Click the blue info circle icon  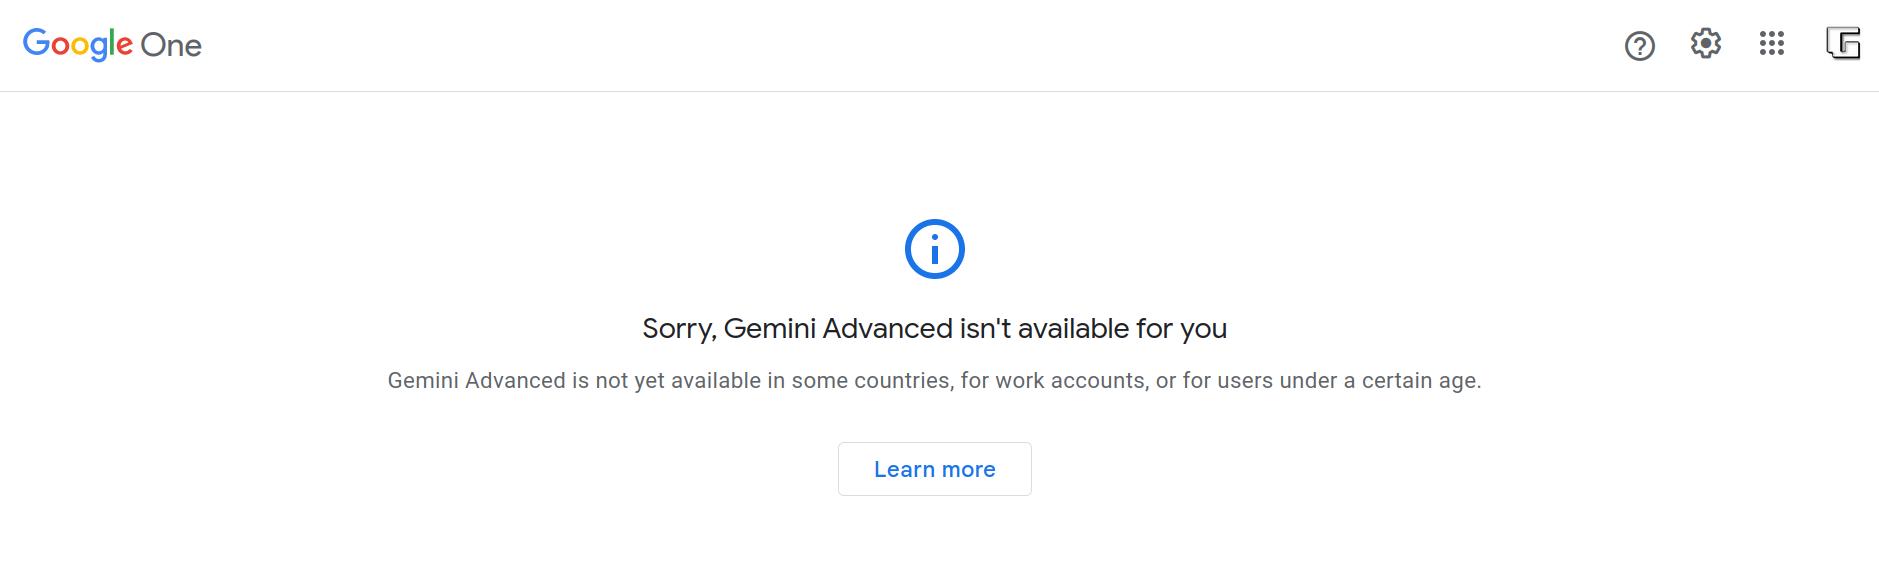point(934,249)
